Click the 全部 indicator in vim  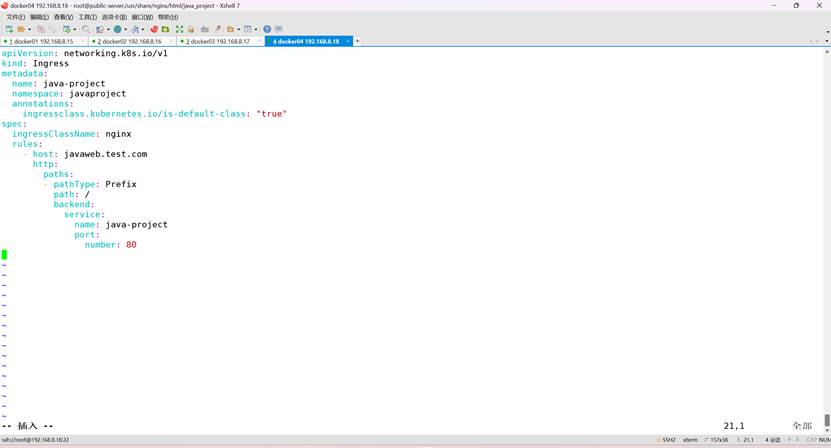(802, 426)
